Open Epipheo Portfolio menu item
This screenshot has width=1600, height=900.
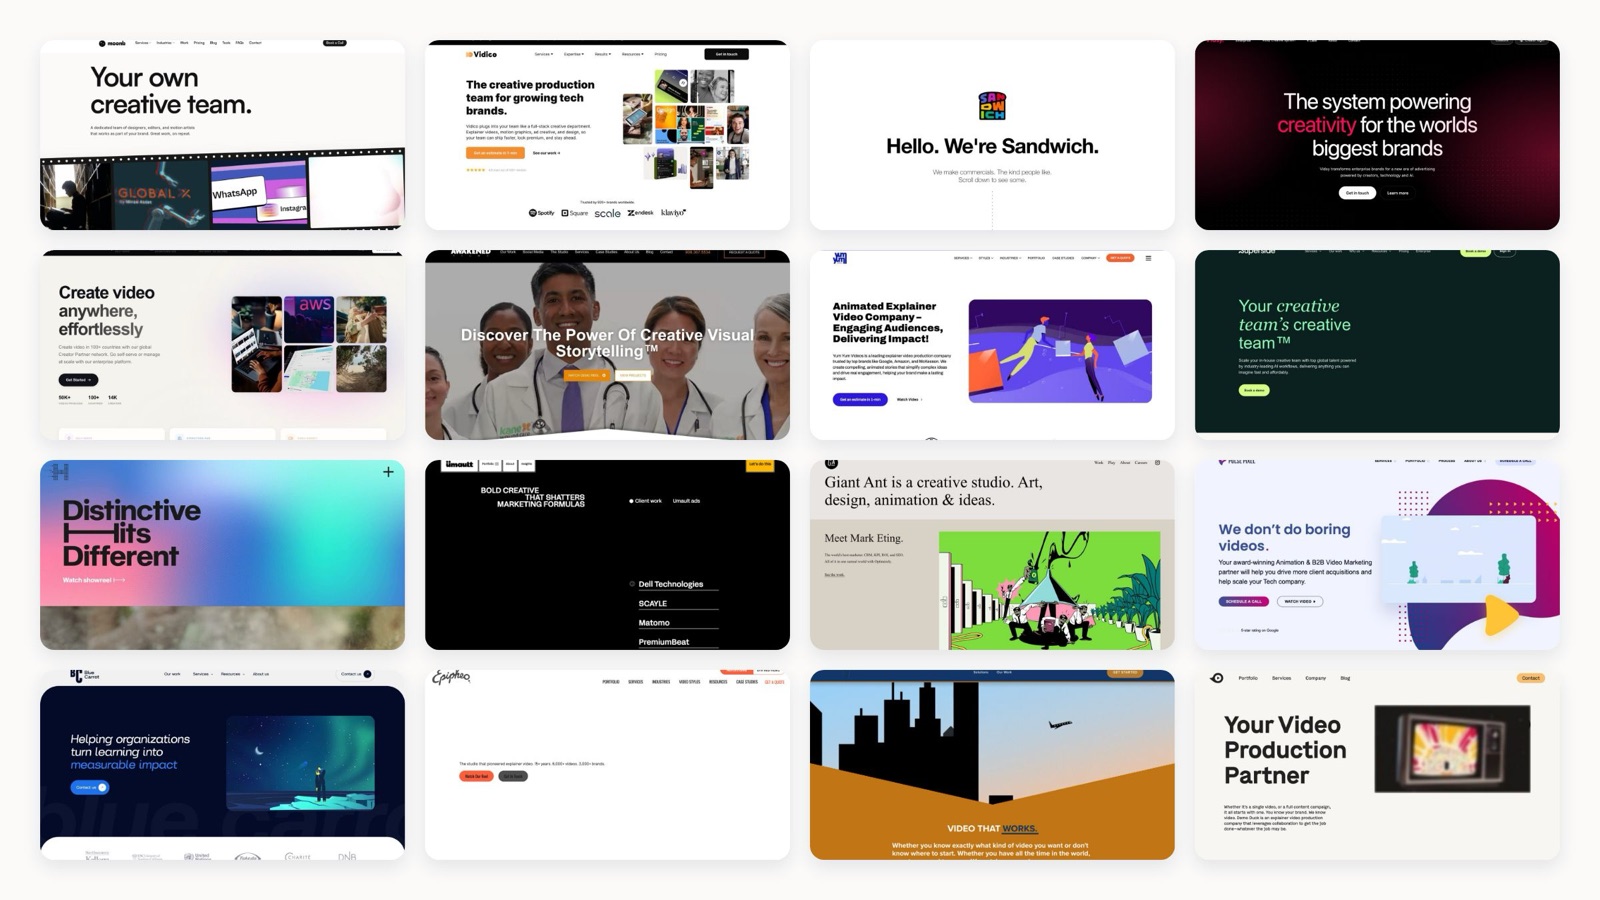tap(611, 682)
